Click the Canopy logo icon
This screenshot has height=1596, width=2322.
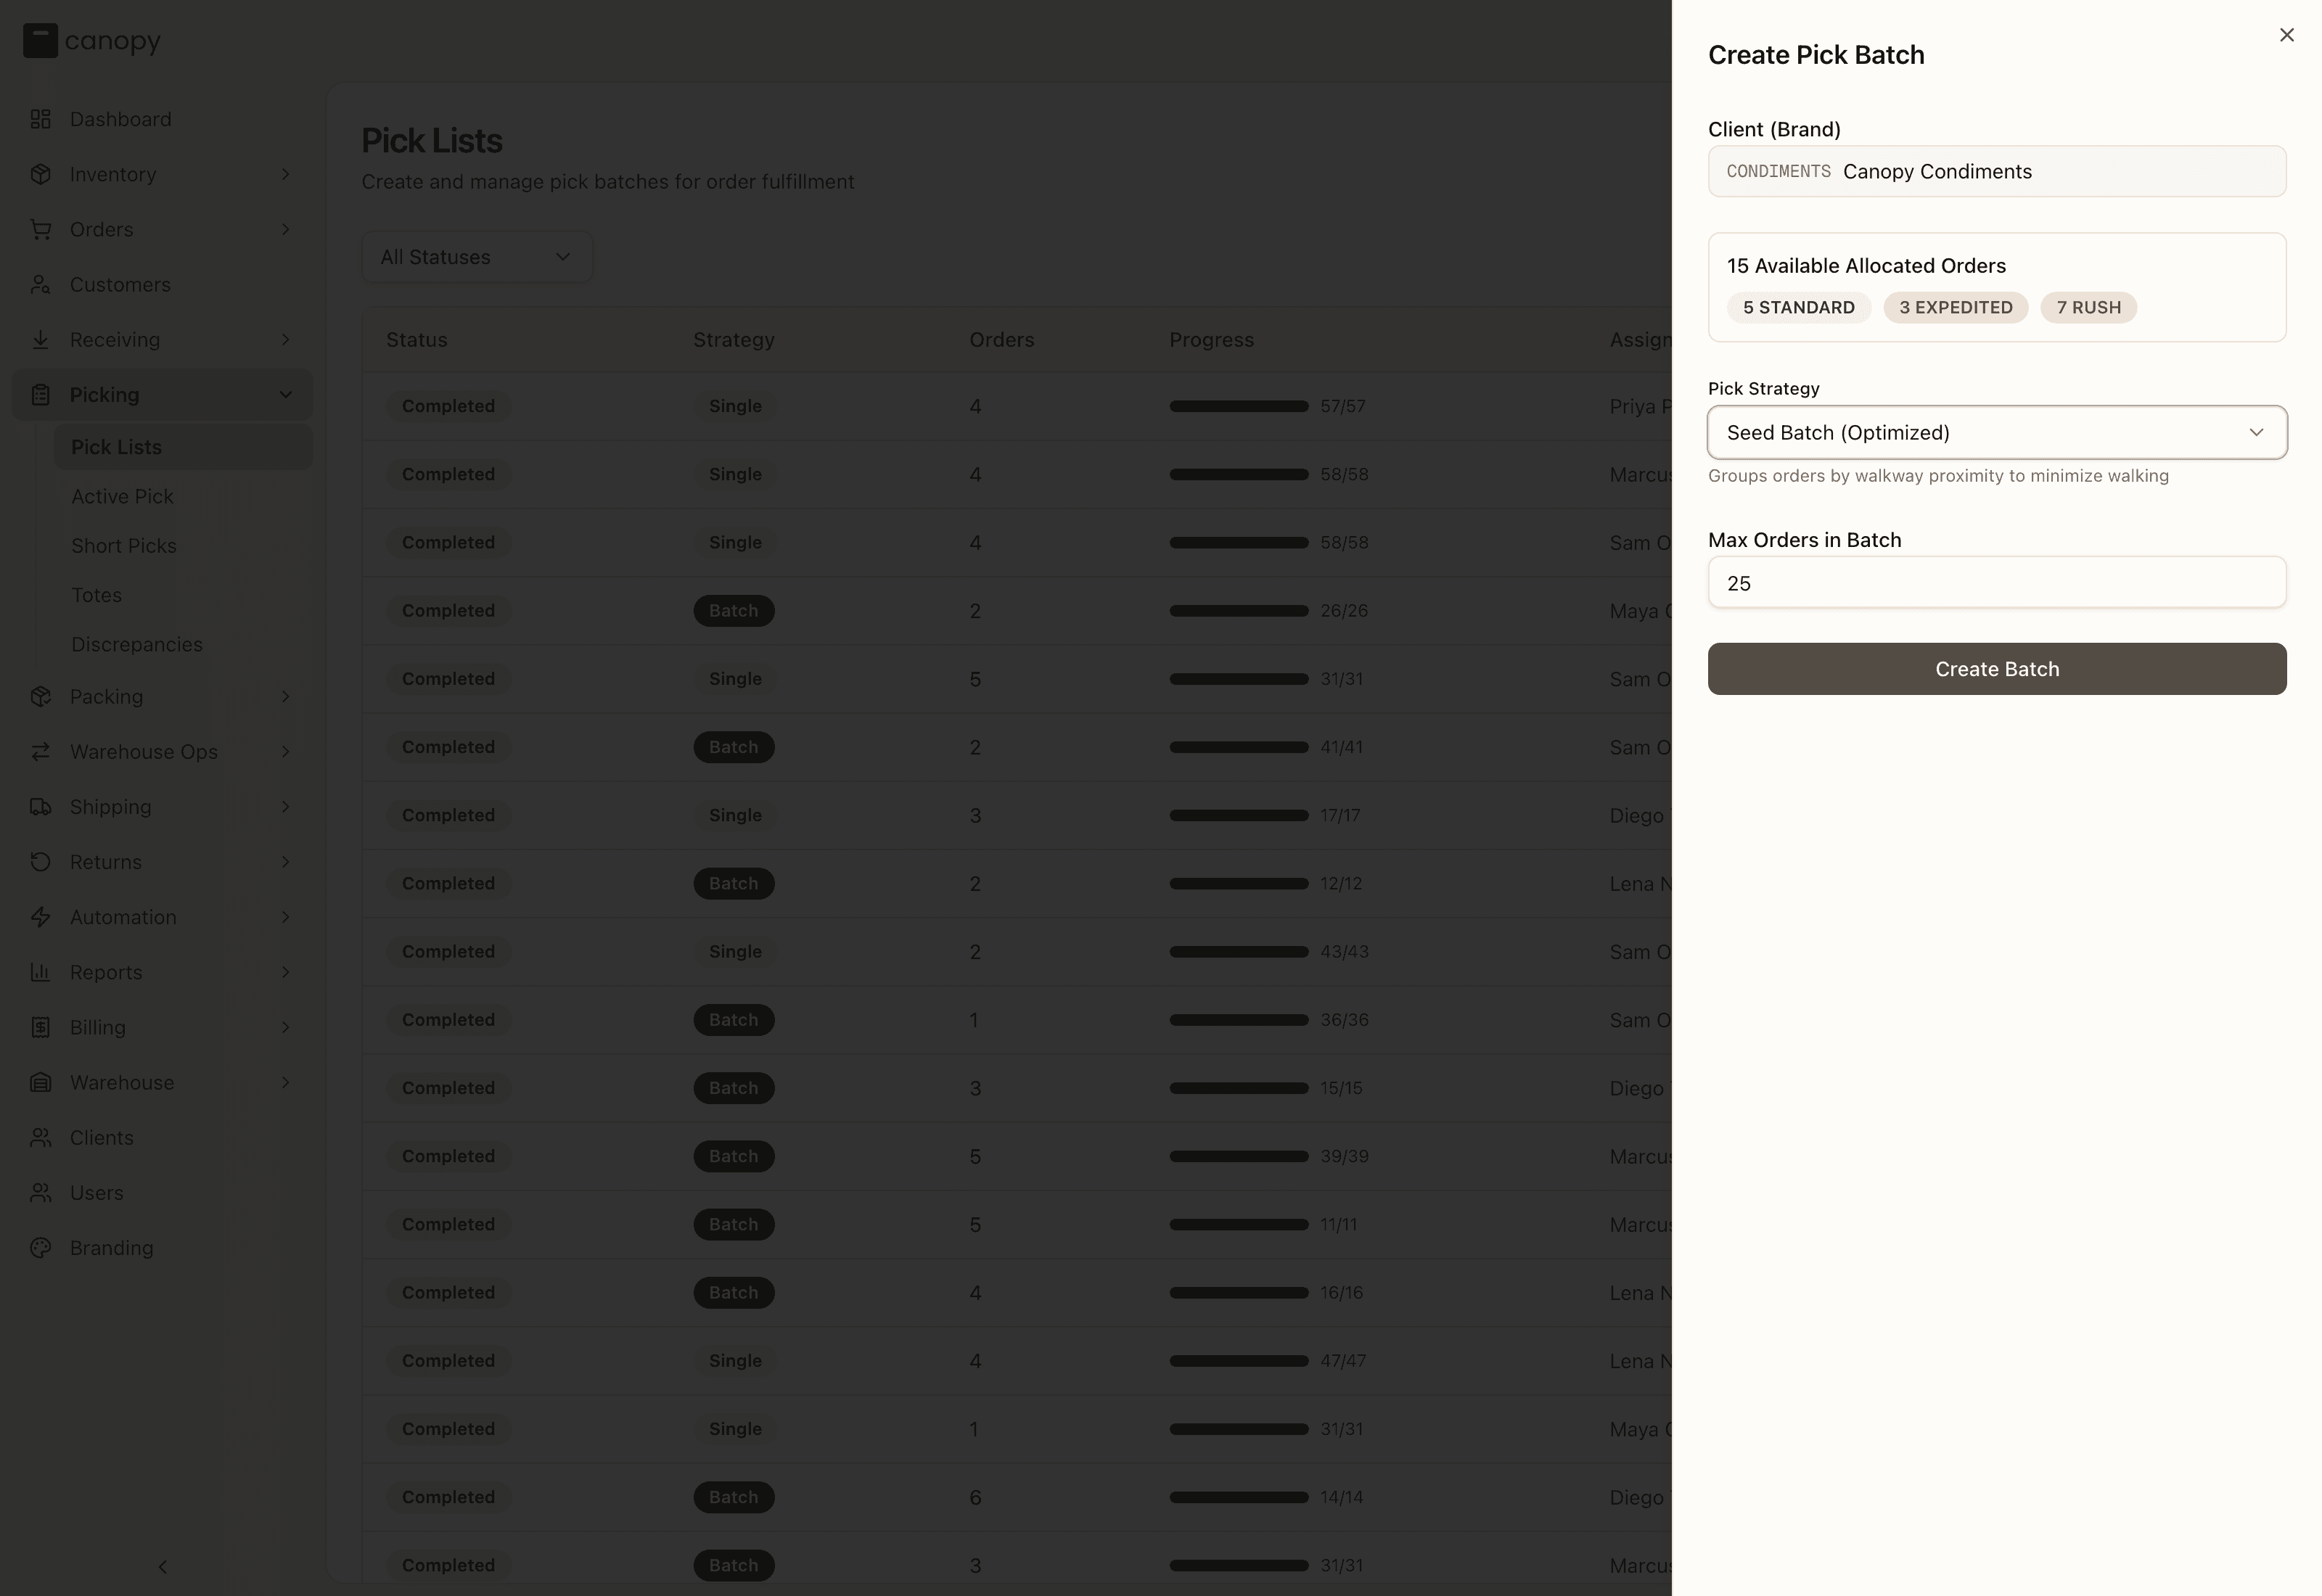tap(40, 41)
